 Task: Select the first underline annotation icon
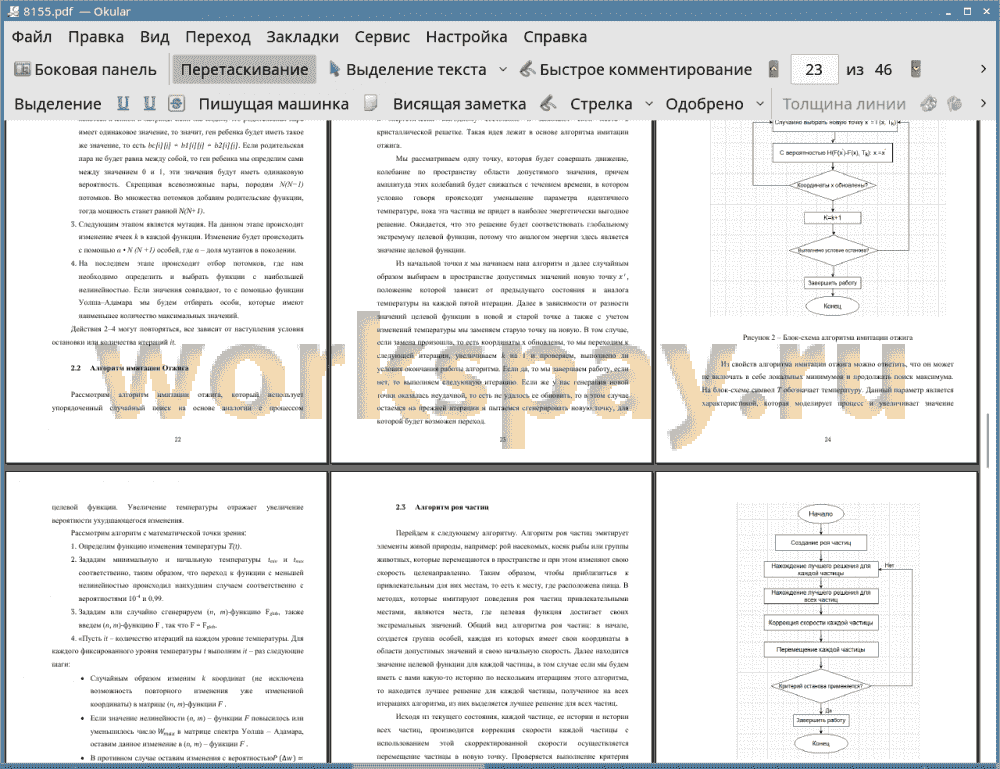click(123, 103)
